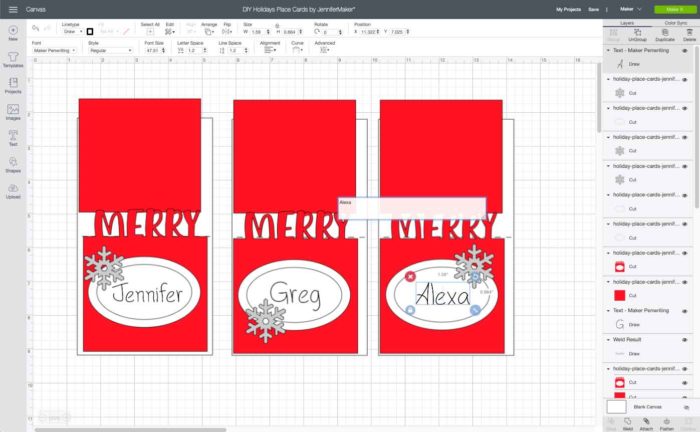This screenshot has width=700, height=432.
Task: Hide the Weld Result layer
Action: [x=685, y=340]
